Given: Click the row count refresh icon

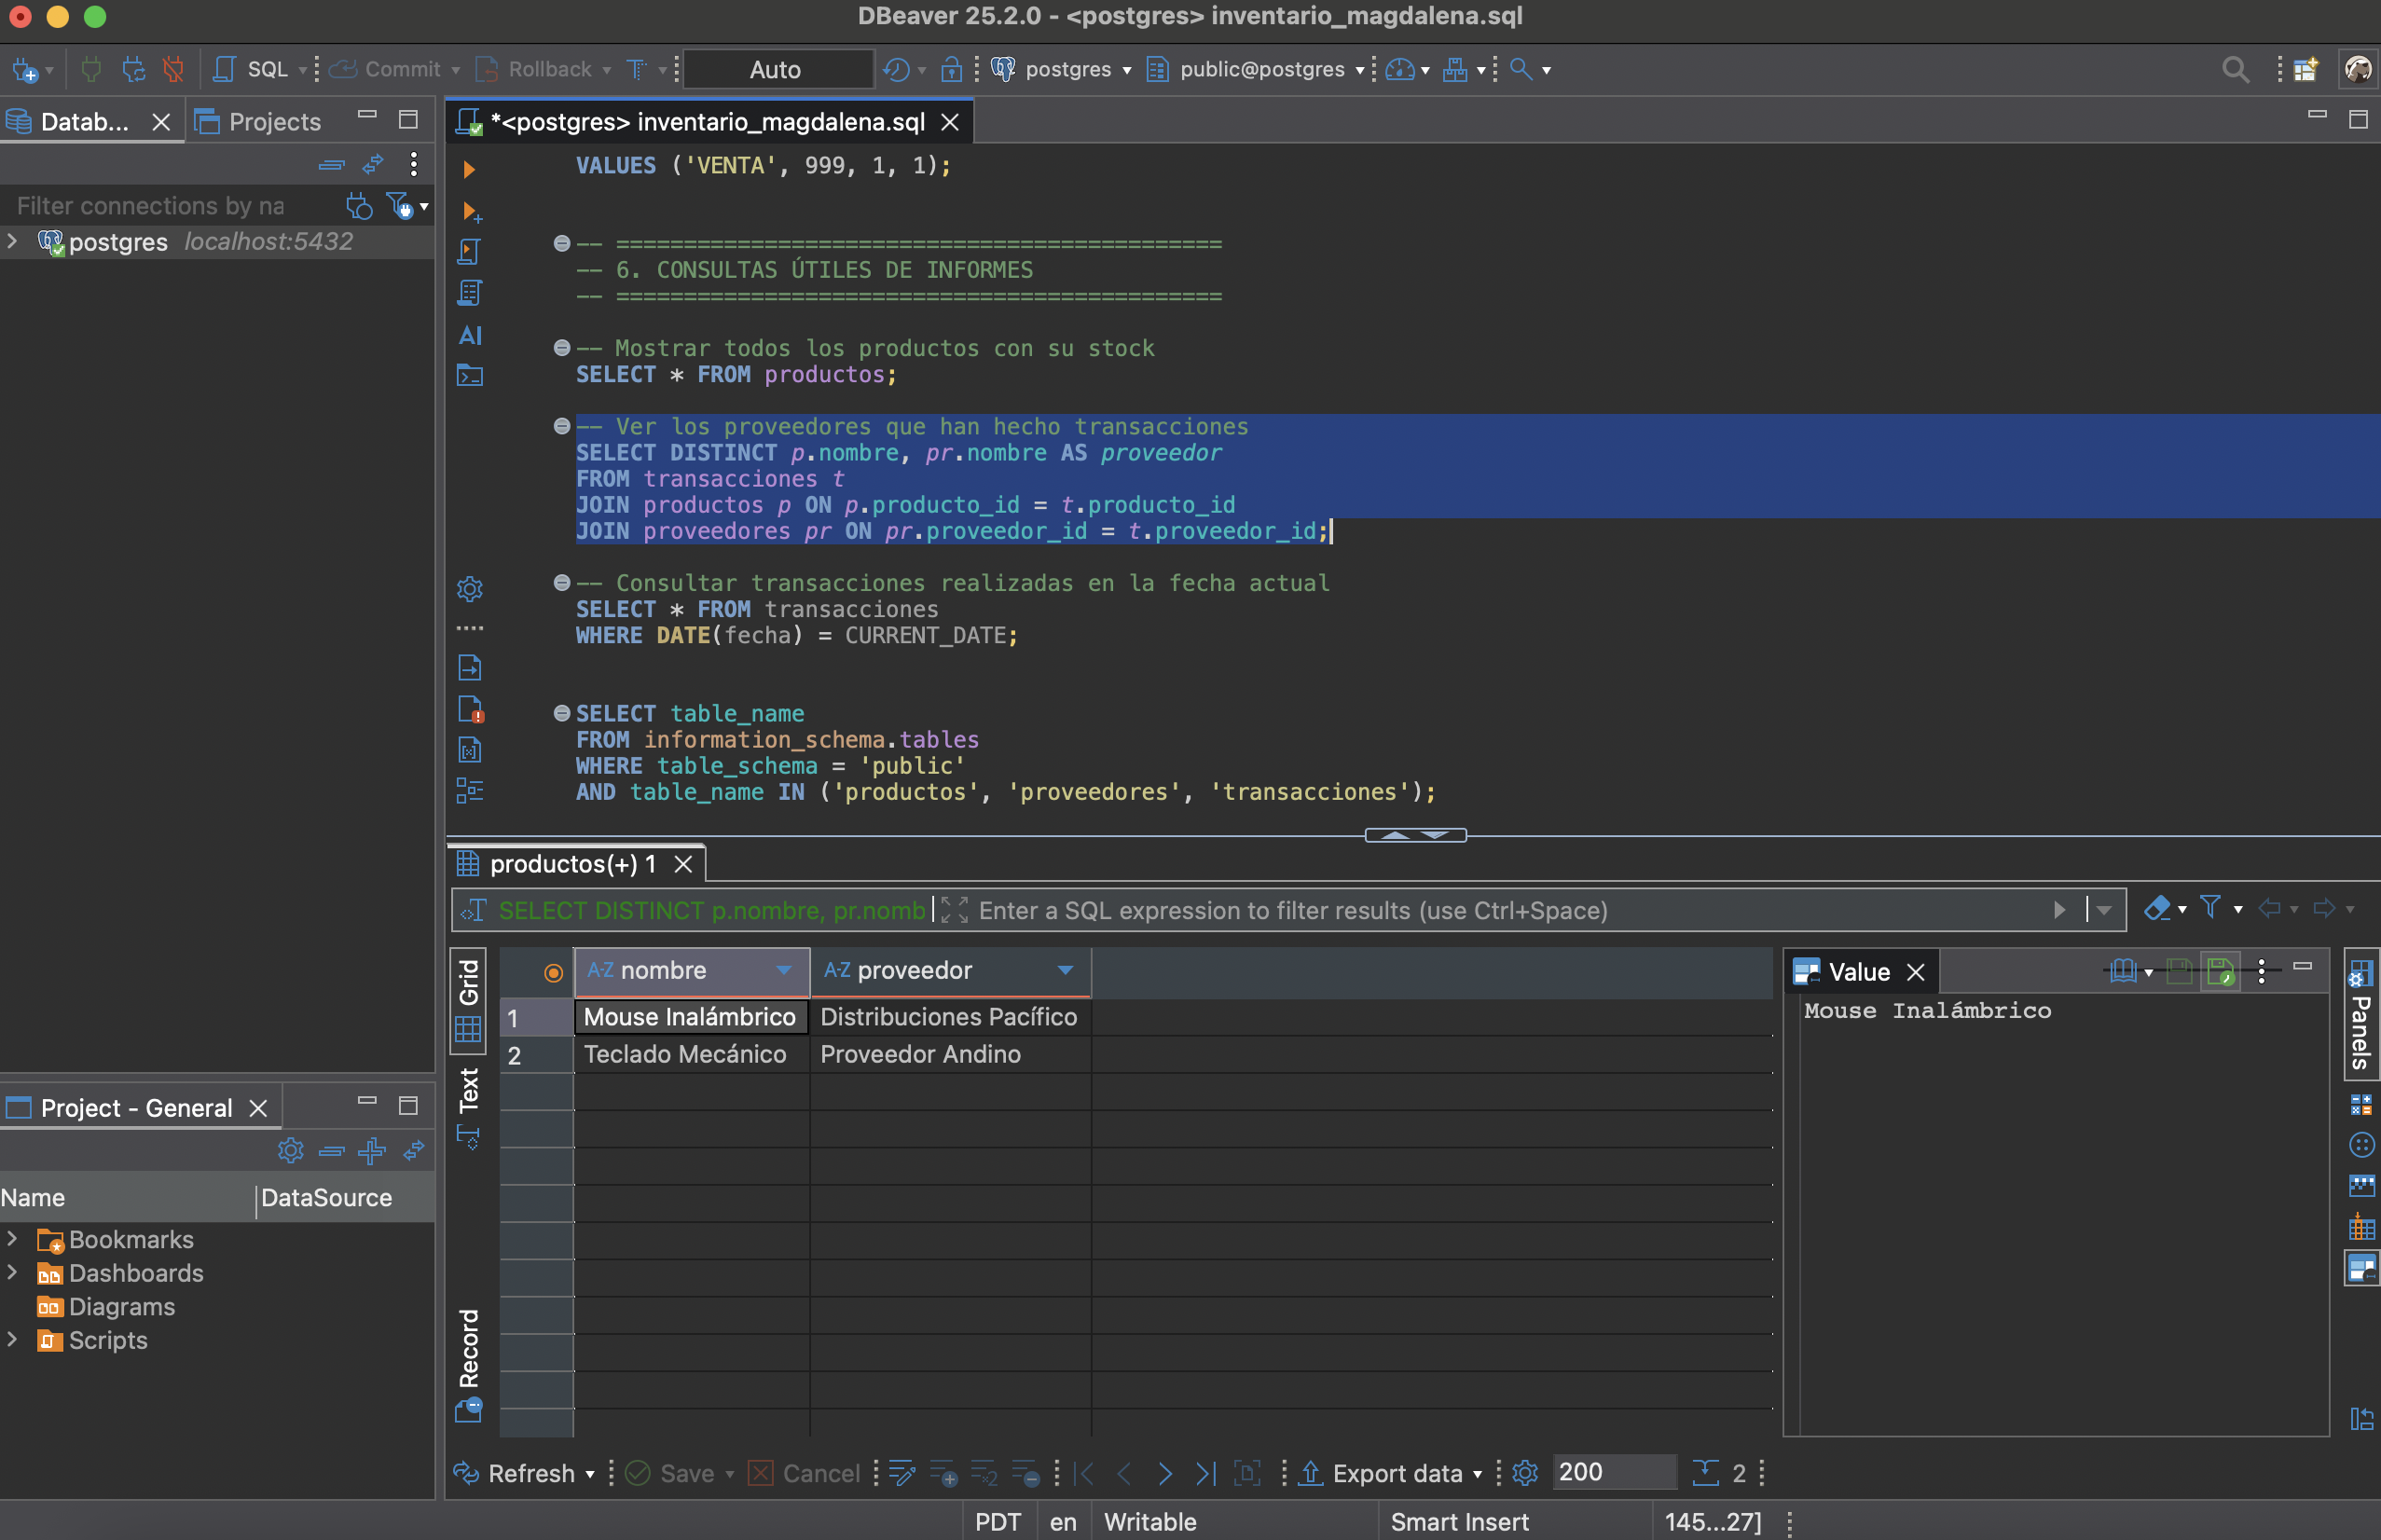Looking at the screenshot, I should coord(1705,1473).
